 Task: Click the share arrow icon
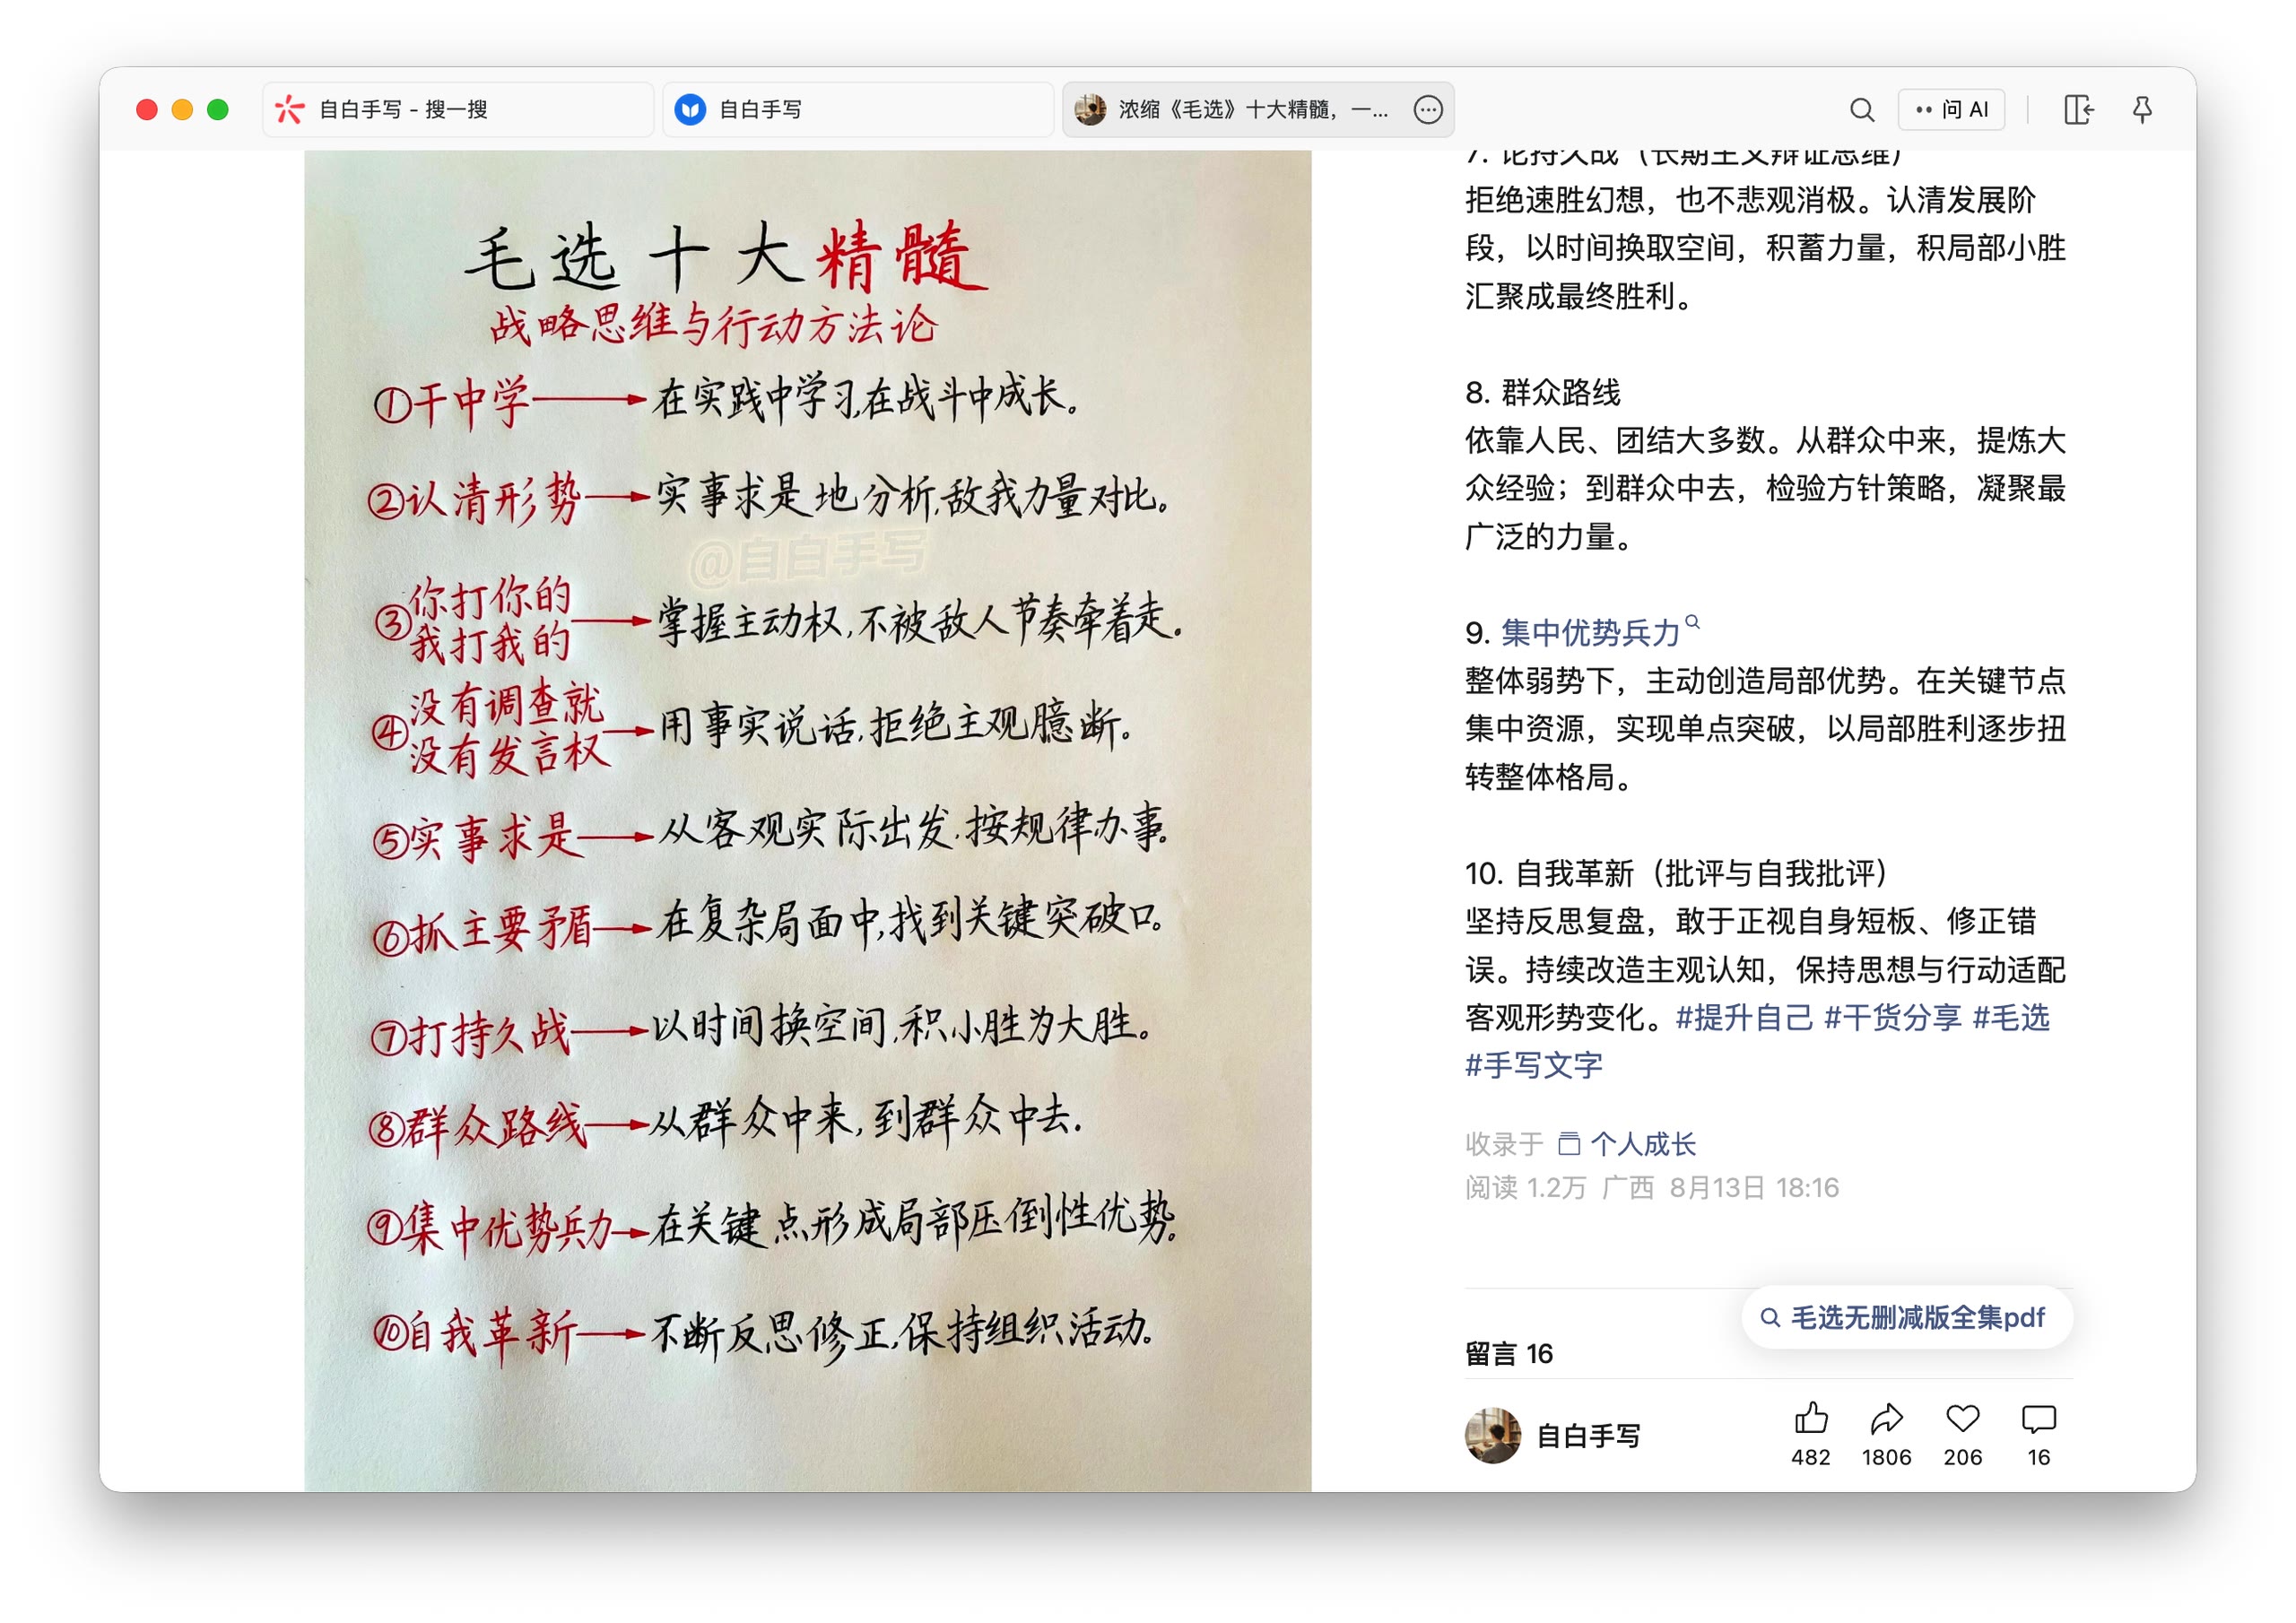click(x=1886, y=1418)
